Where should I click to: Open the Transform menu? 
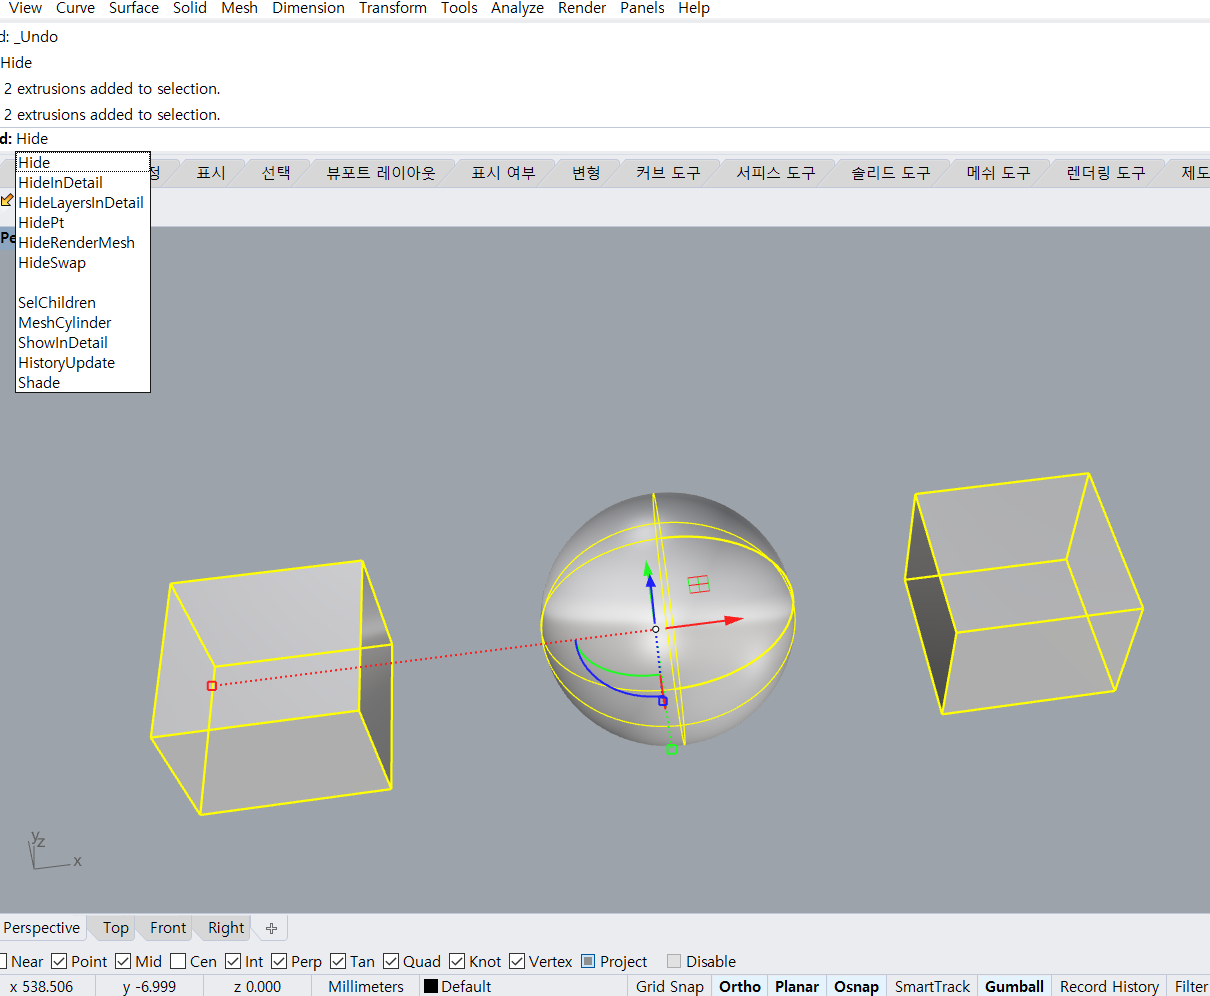(x=392, y=8)
